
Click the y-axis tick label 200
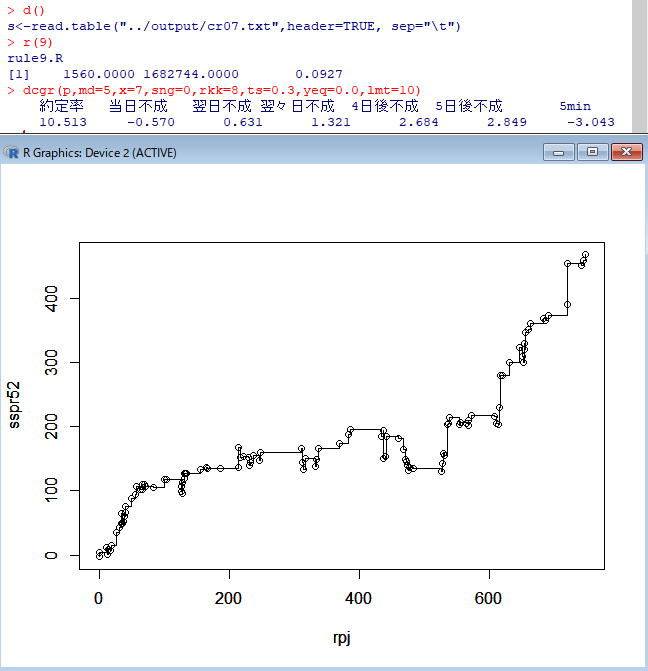[51, 427]
